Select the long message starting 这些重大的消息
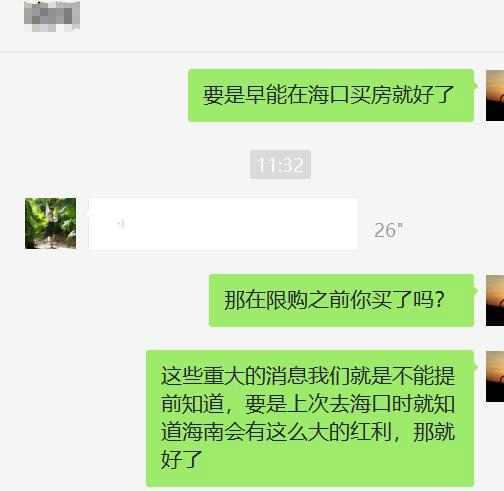Screen dimensions: 504x491 coord(310,418)
